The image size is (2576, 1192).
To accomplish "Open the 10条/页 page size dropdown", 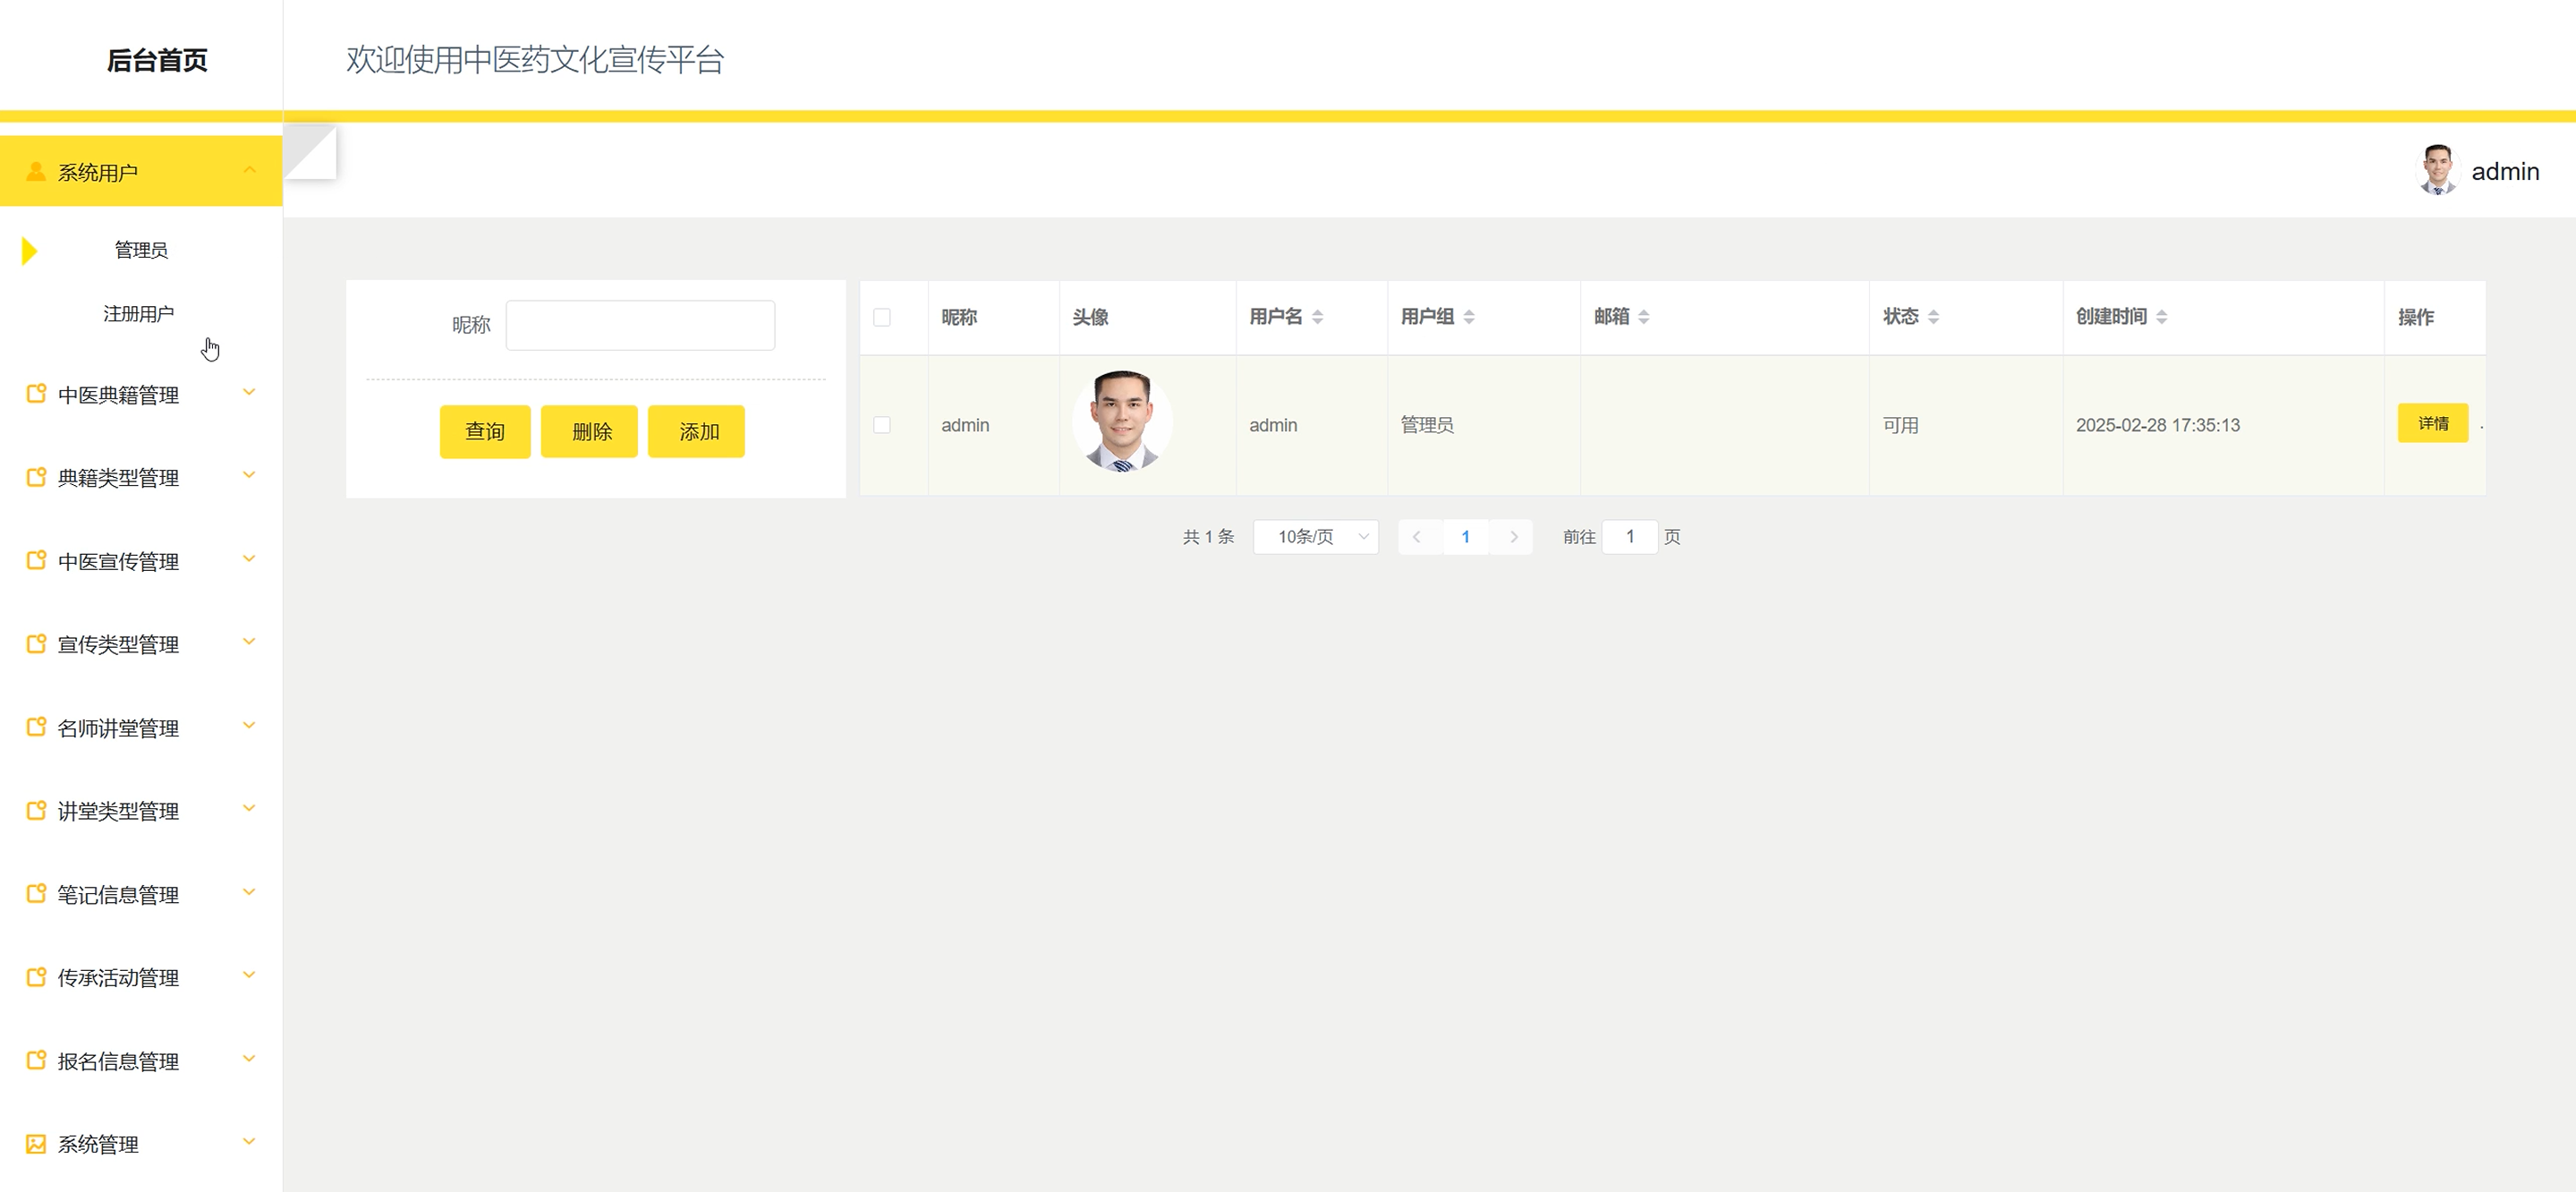I will [1315, 537].
